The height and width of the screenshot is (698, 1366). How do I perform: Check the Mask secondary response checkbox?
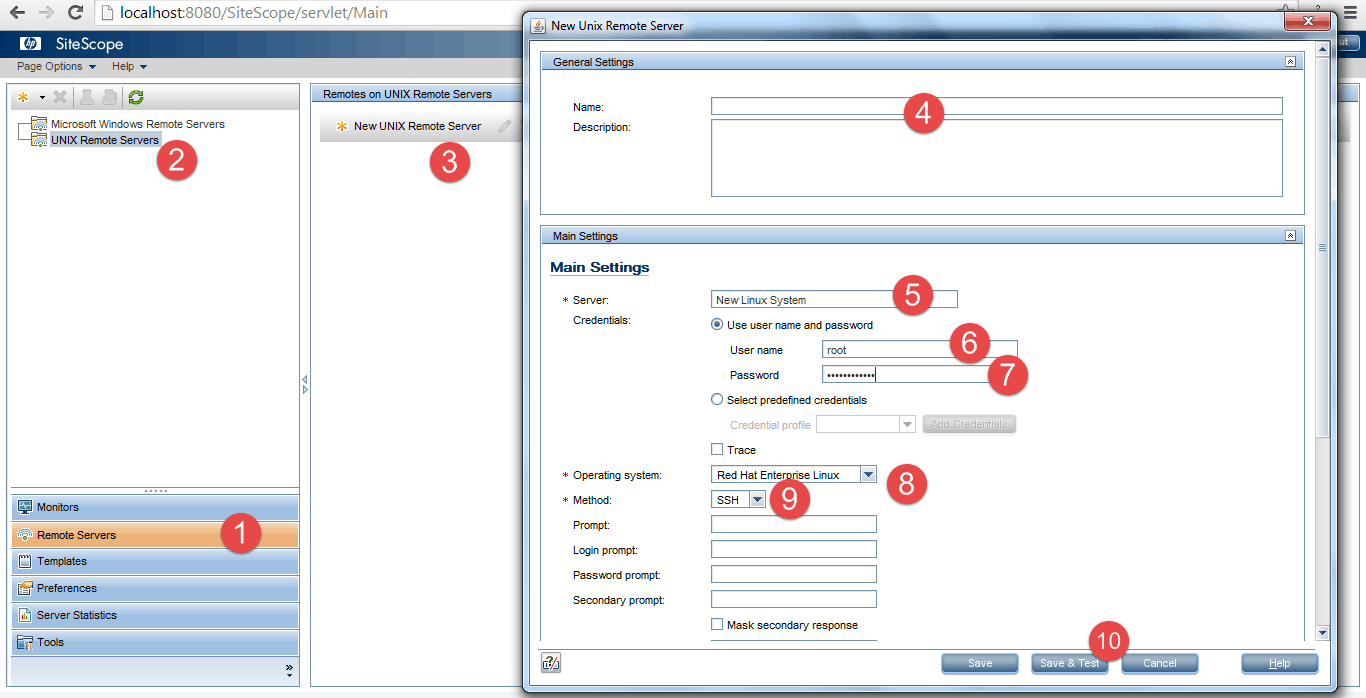[716, 625]
